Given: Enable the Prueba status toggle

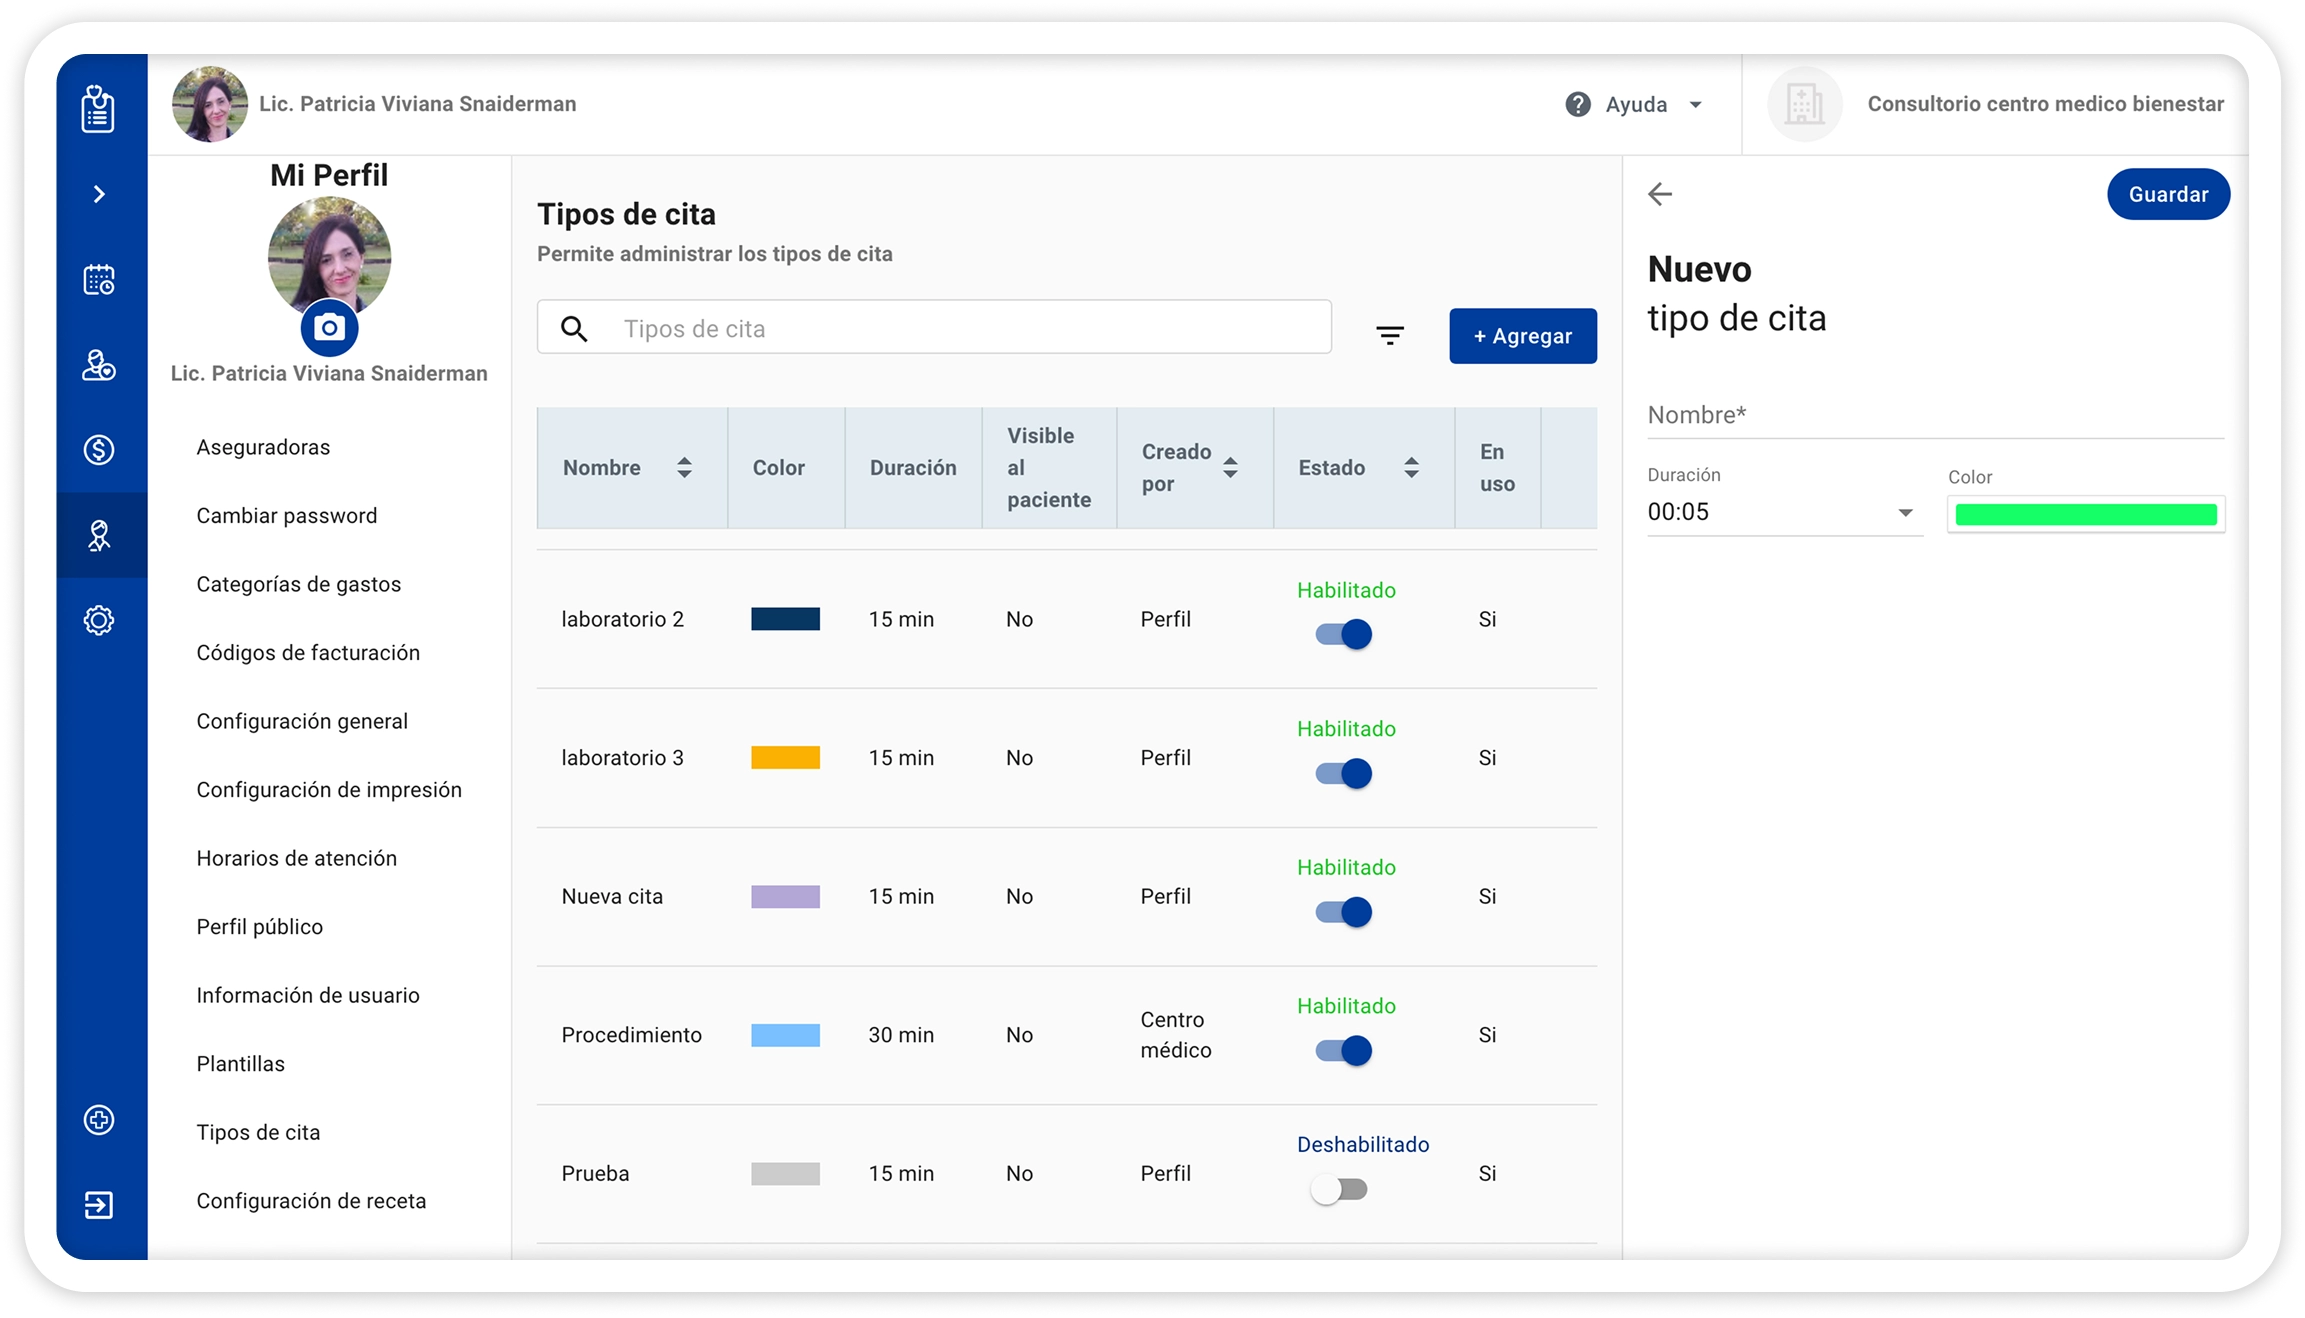Looking at the screenshot, I should coord(1339,1190).
